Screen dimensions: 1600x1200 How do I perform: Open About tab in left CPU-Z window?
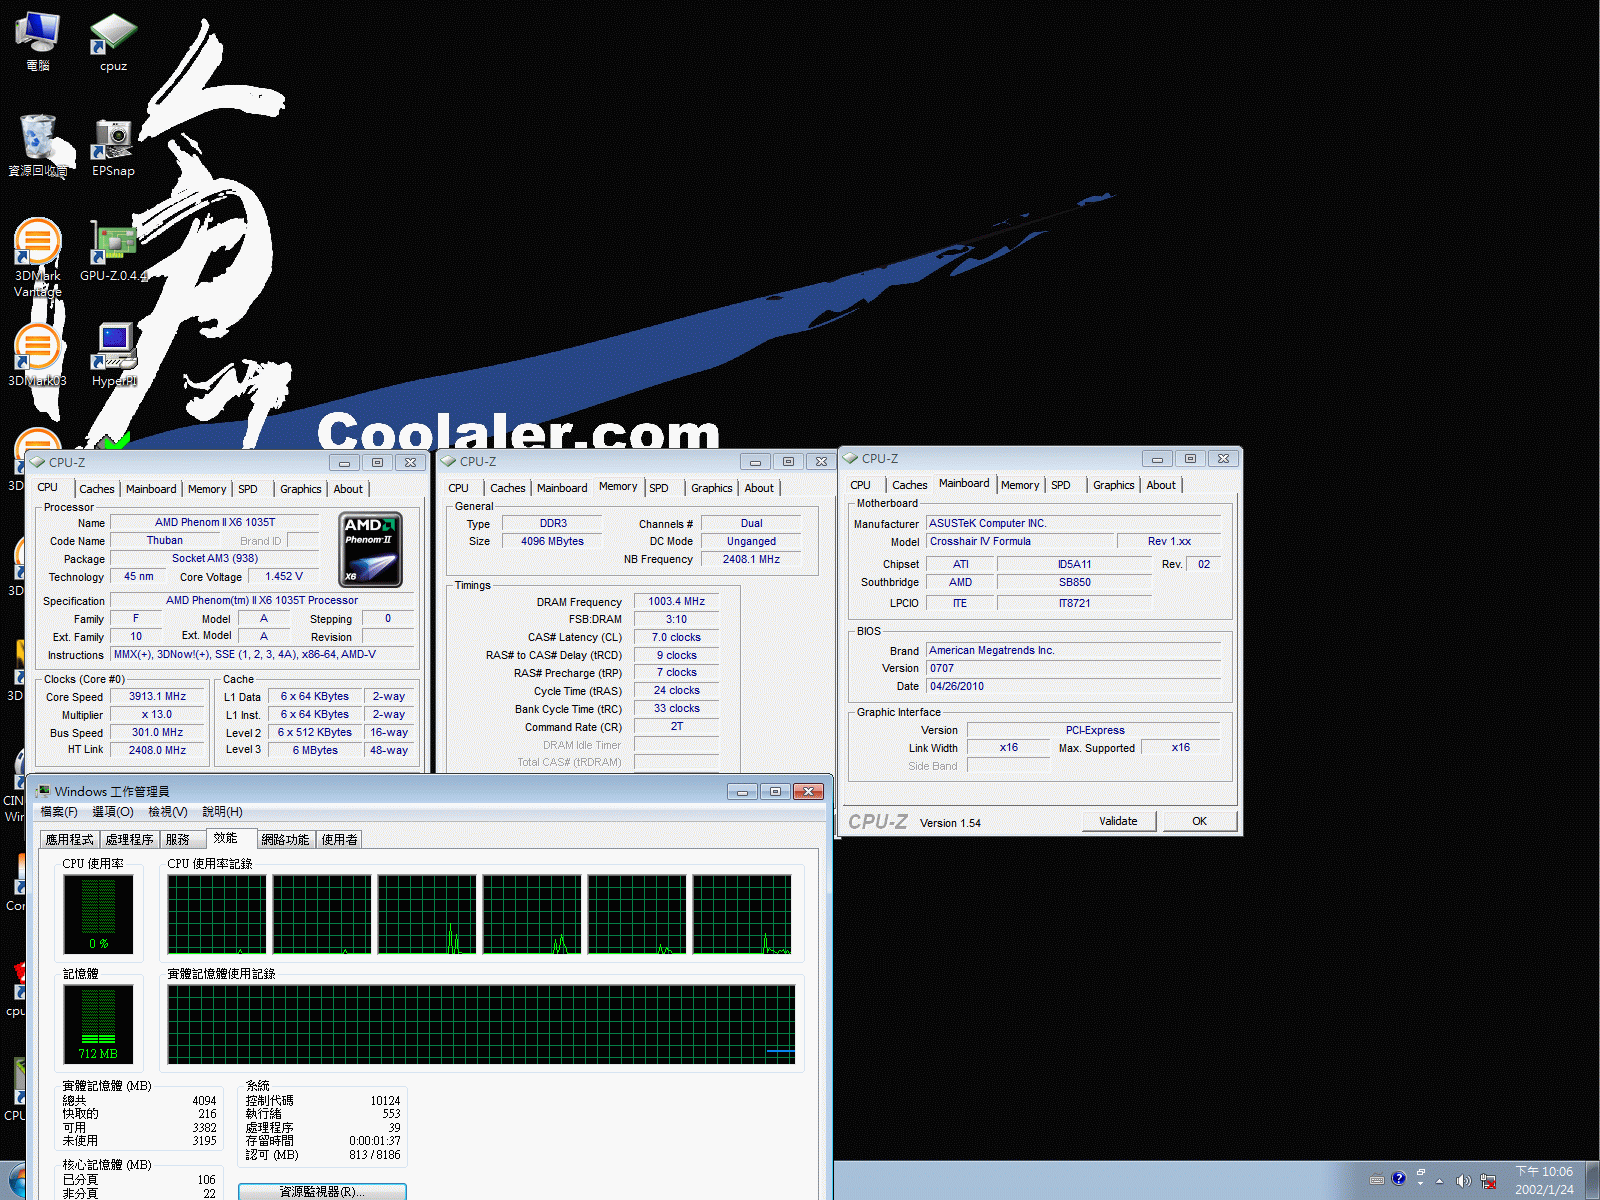[348, 489]
